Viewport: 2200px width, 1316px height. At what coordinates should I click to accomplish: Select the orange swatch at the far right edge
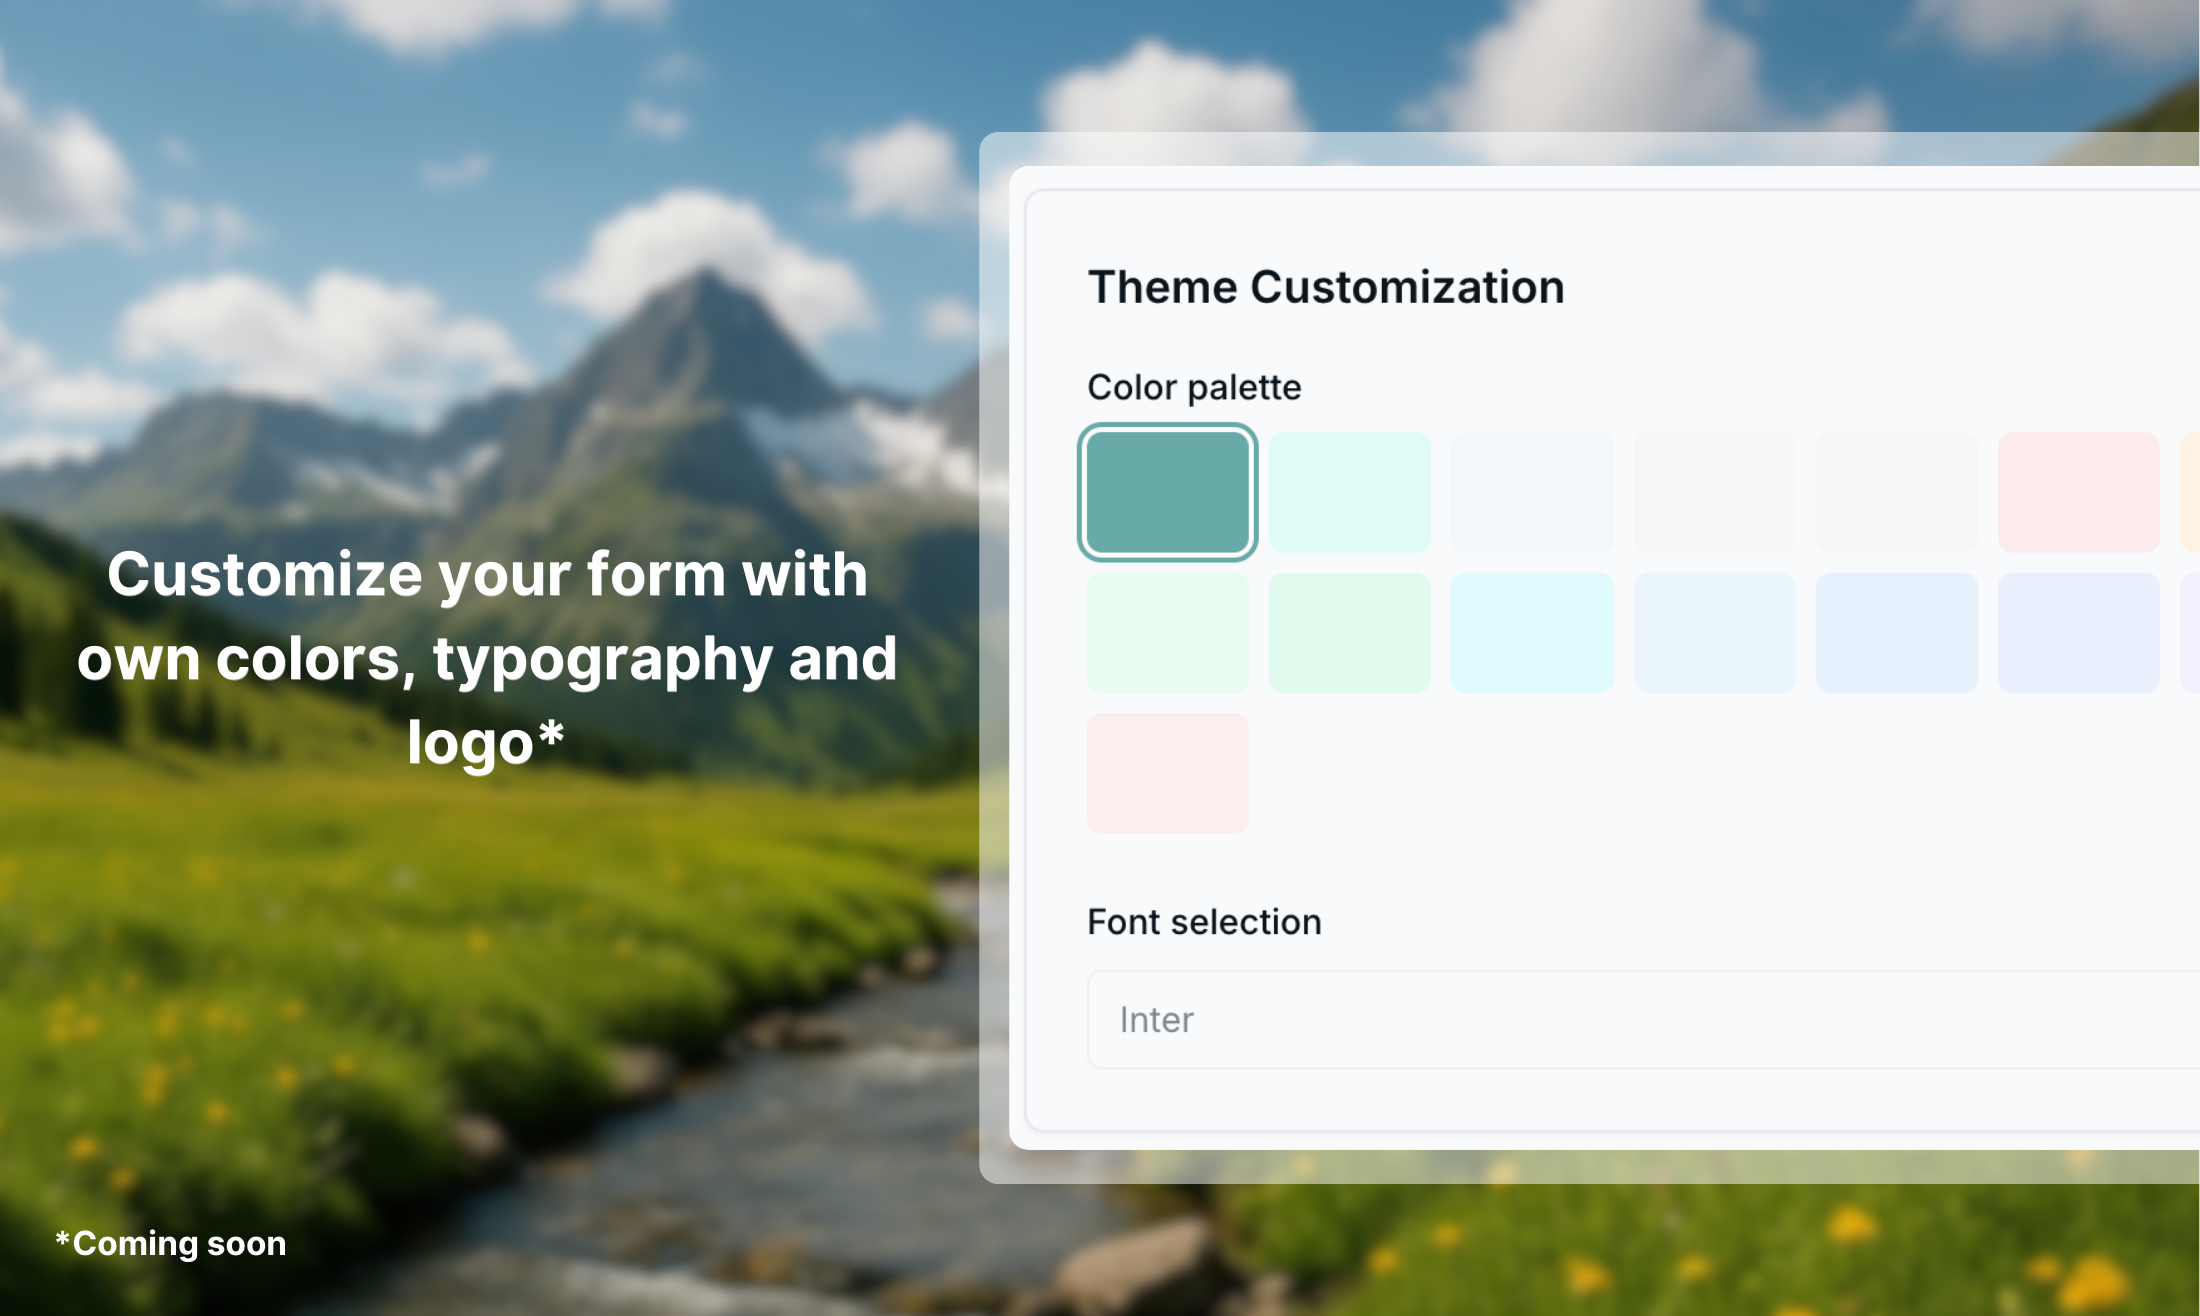pyautogui.click(x=2193, y=492)
